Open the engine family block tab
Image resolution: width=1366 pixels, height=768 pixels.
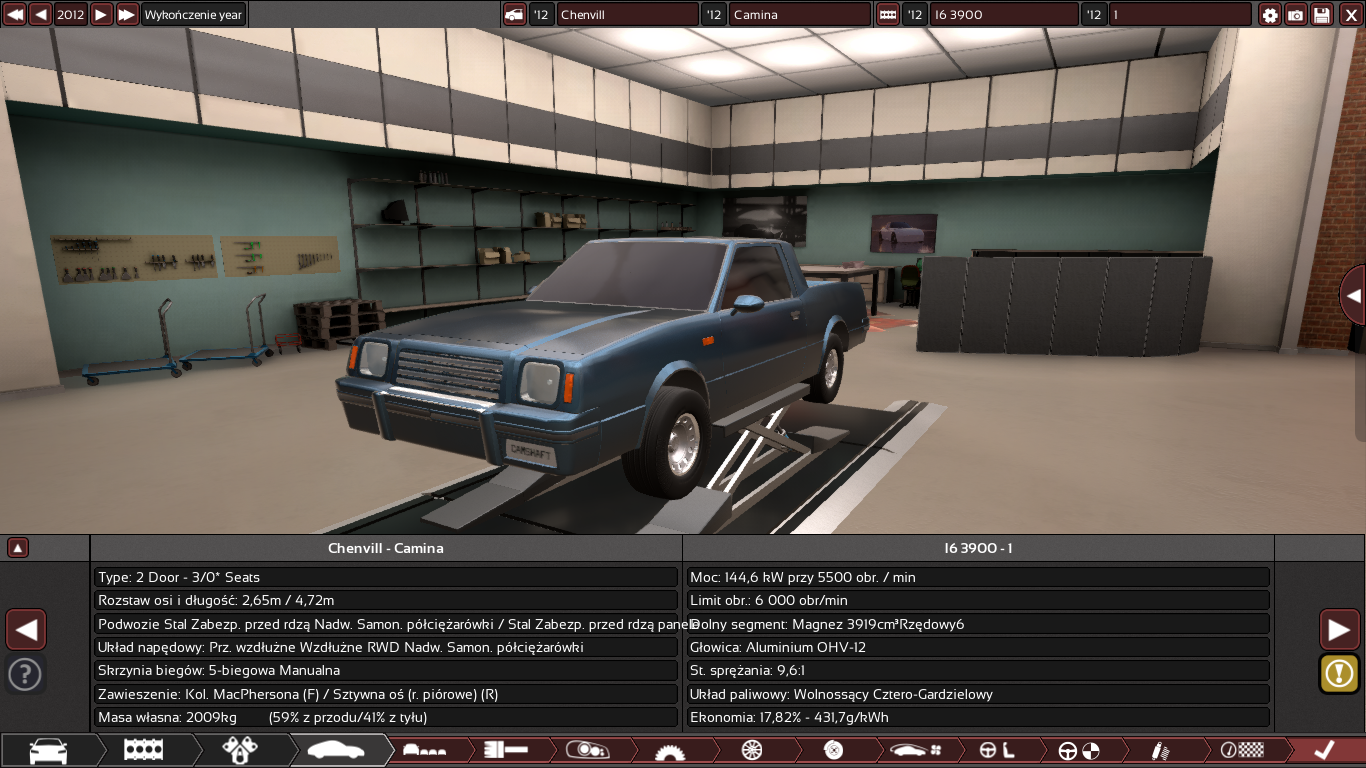(x=143, y=750)
